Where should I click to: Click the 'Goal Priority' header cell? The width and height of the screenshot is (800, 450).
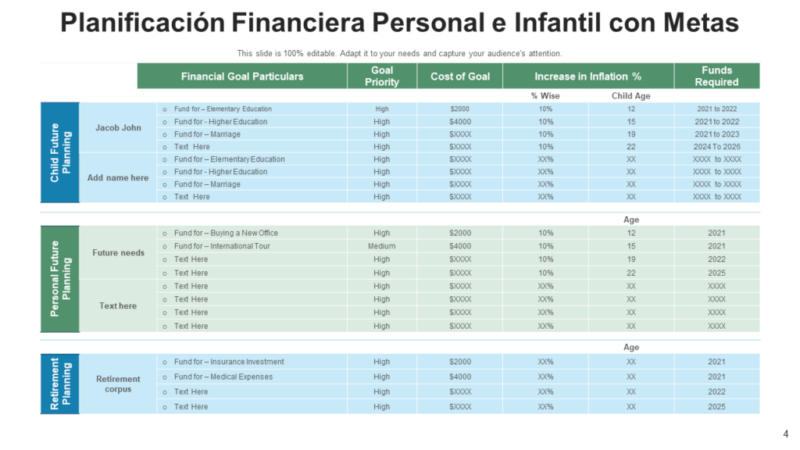pos(382,76)
